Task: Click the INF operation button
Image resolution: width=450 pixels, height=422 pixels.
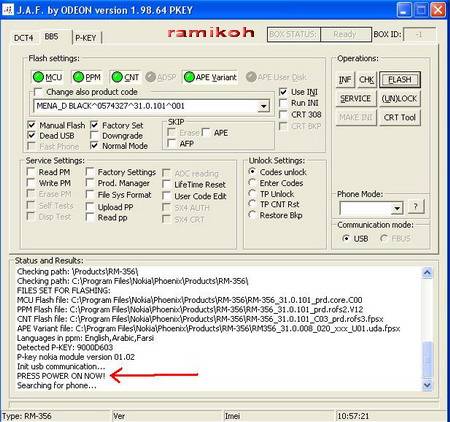Action: [345, 80]
